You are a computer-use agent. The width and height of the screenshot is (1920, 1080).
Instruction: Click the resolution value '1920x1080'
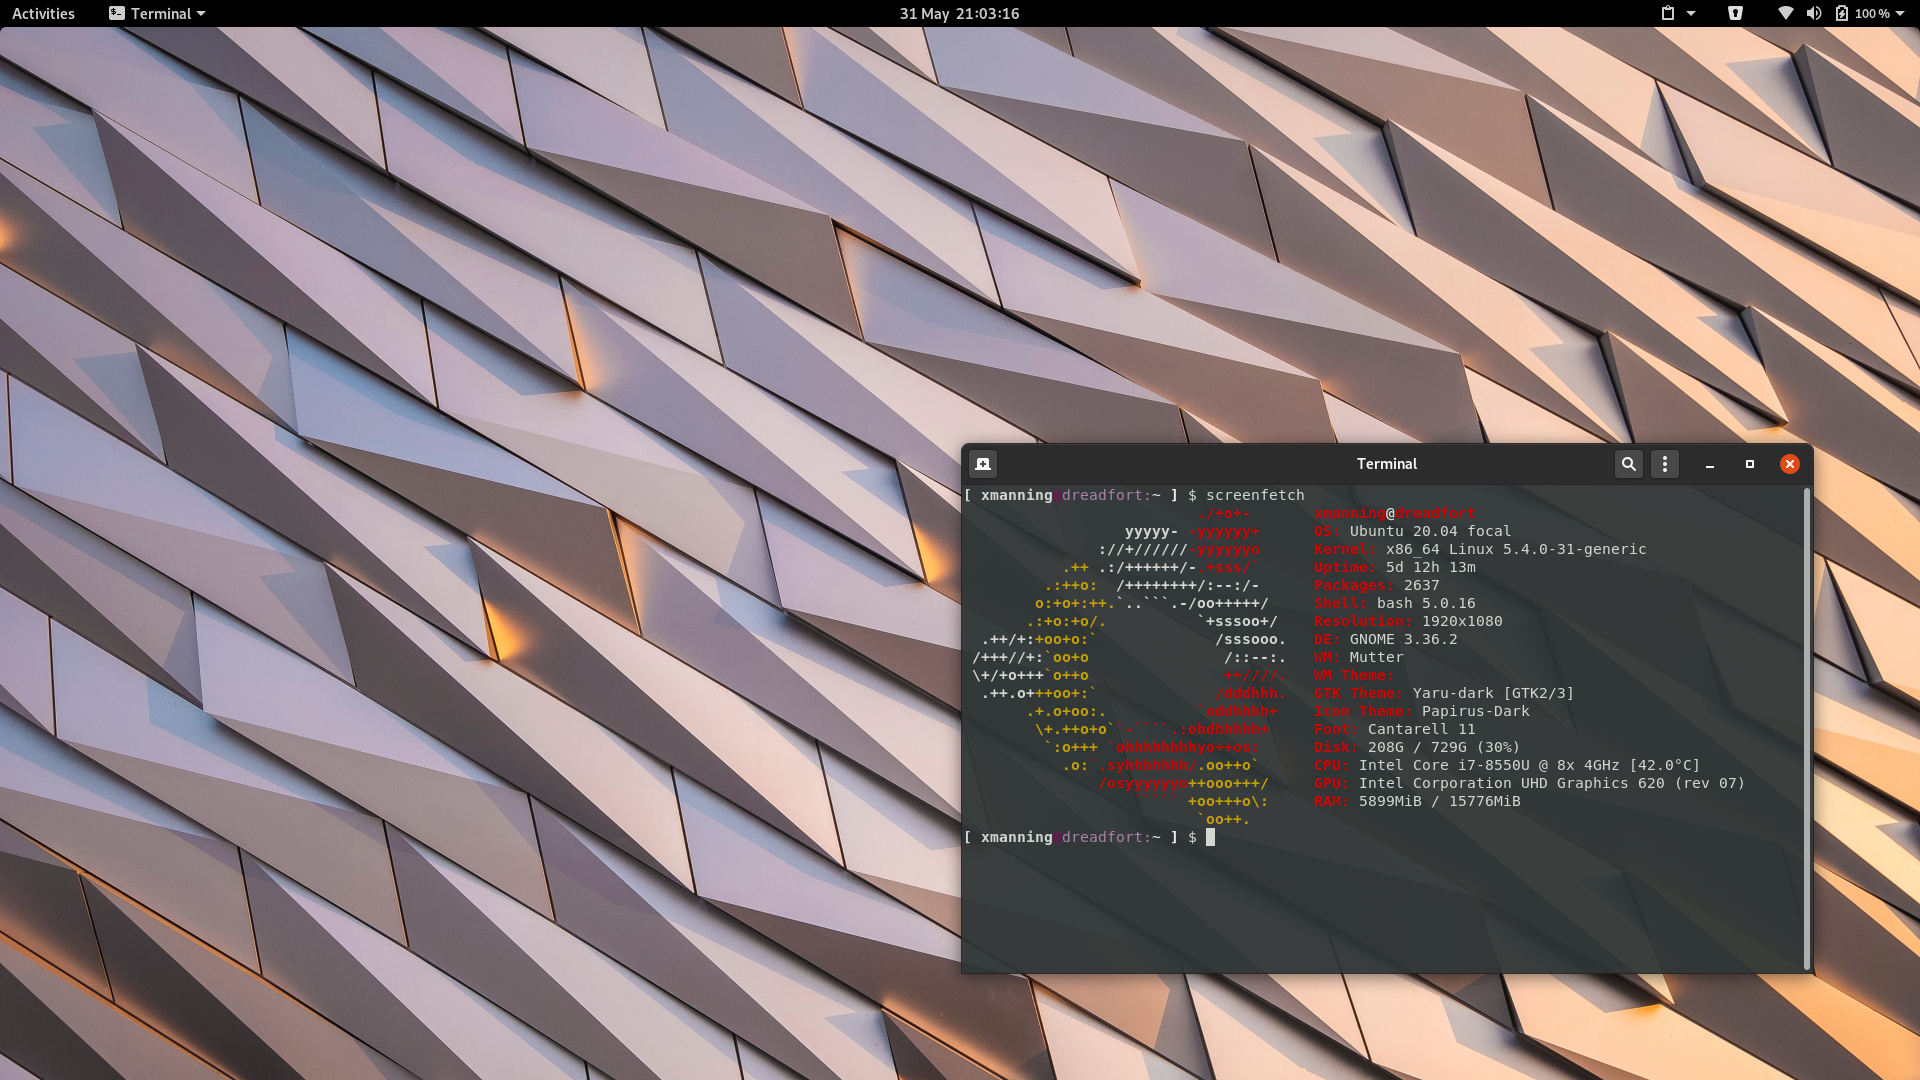point(1462,621)
